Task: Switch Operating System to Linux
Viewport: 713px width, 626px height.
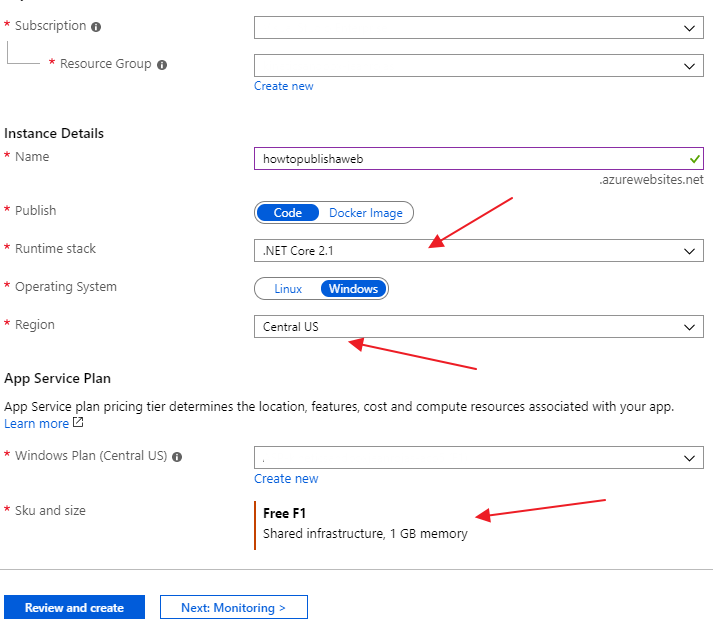Action: click(x=288, y=289)
